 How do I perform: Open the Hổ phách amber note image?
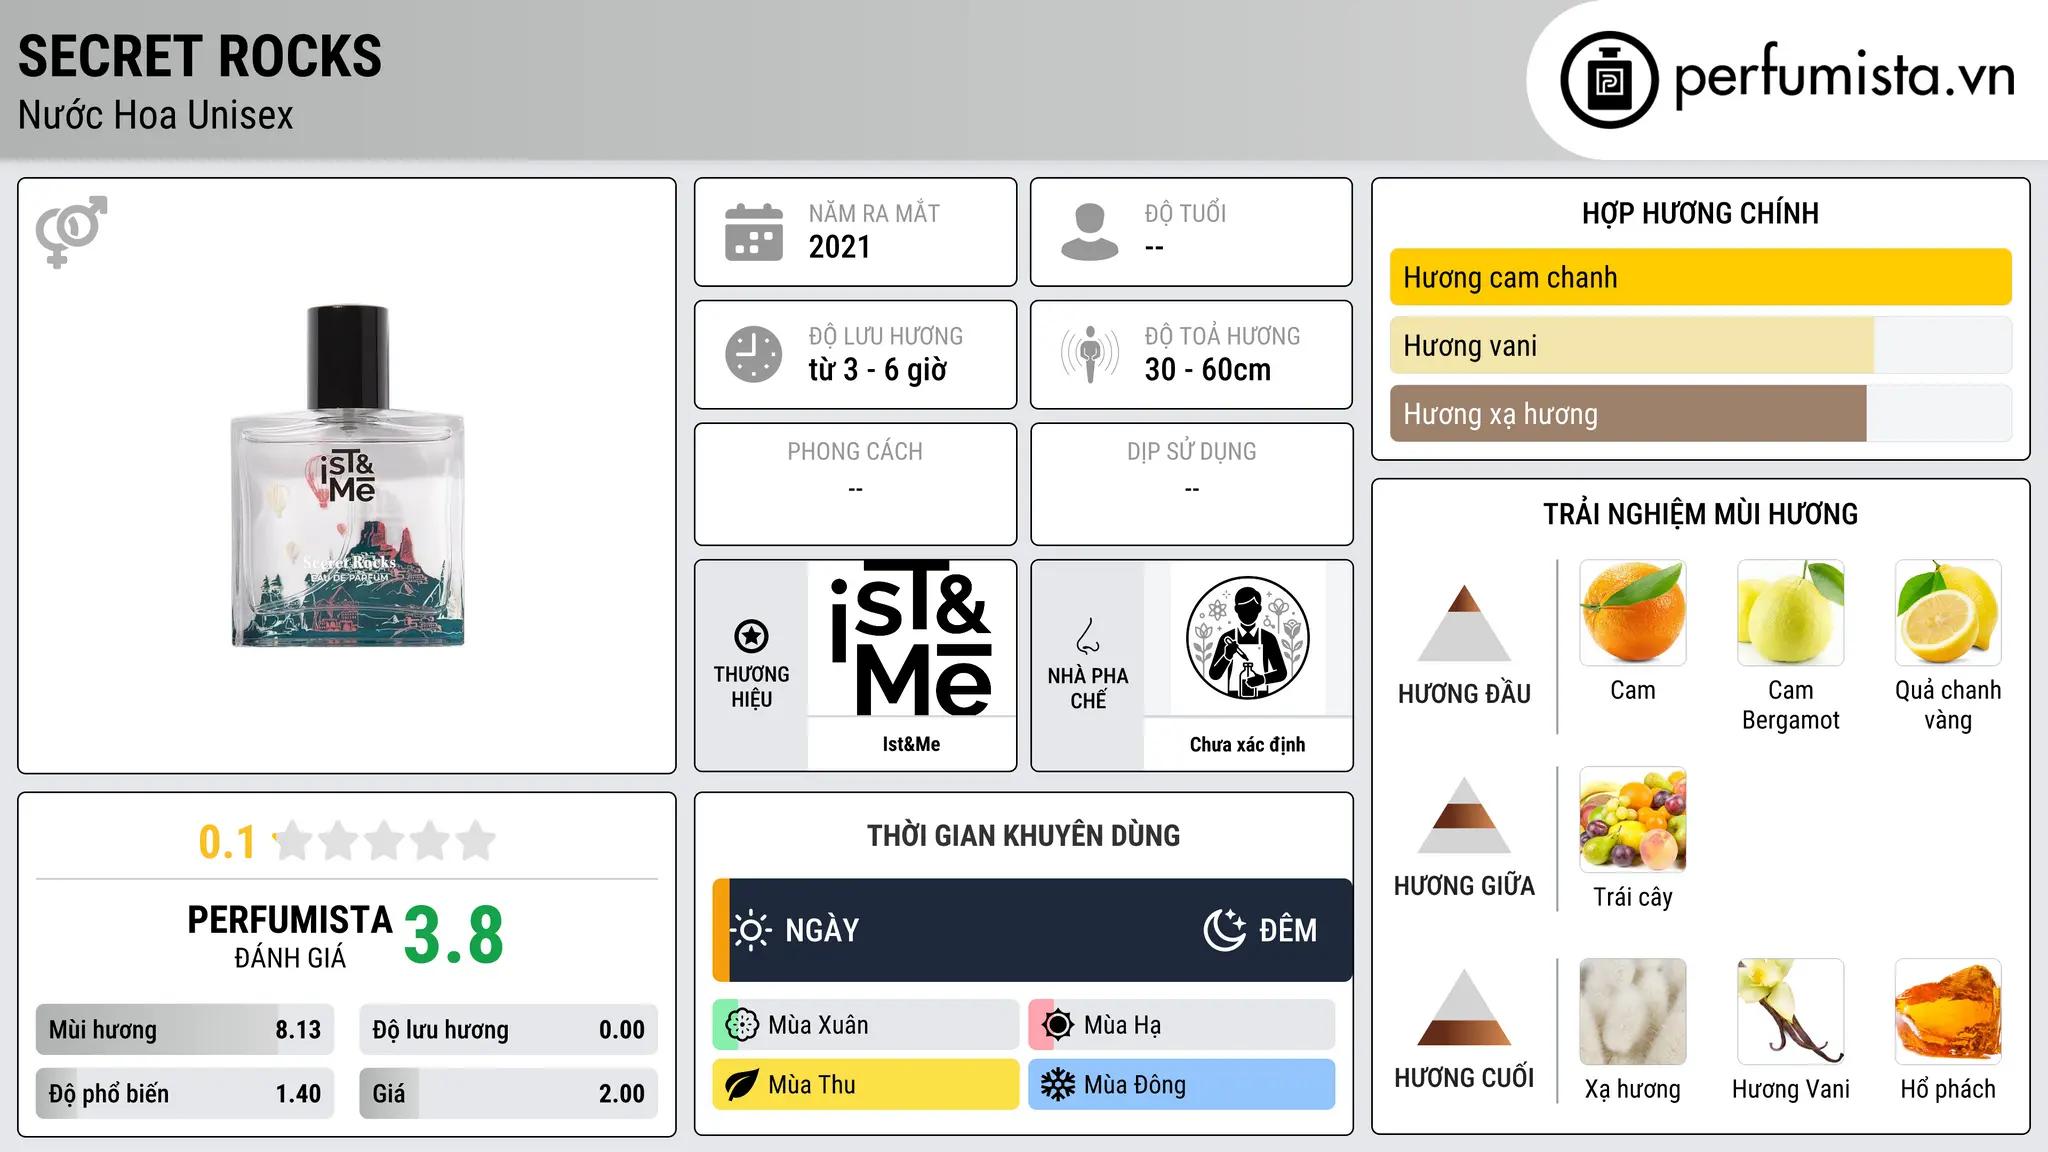(1948, 1012)
